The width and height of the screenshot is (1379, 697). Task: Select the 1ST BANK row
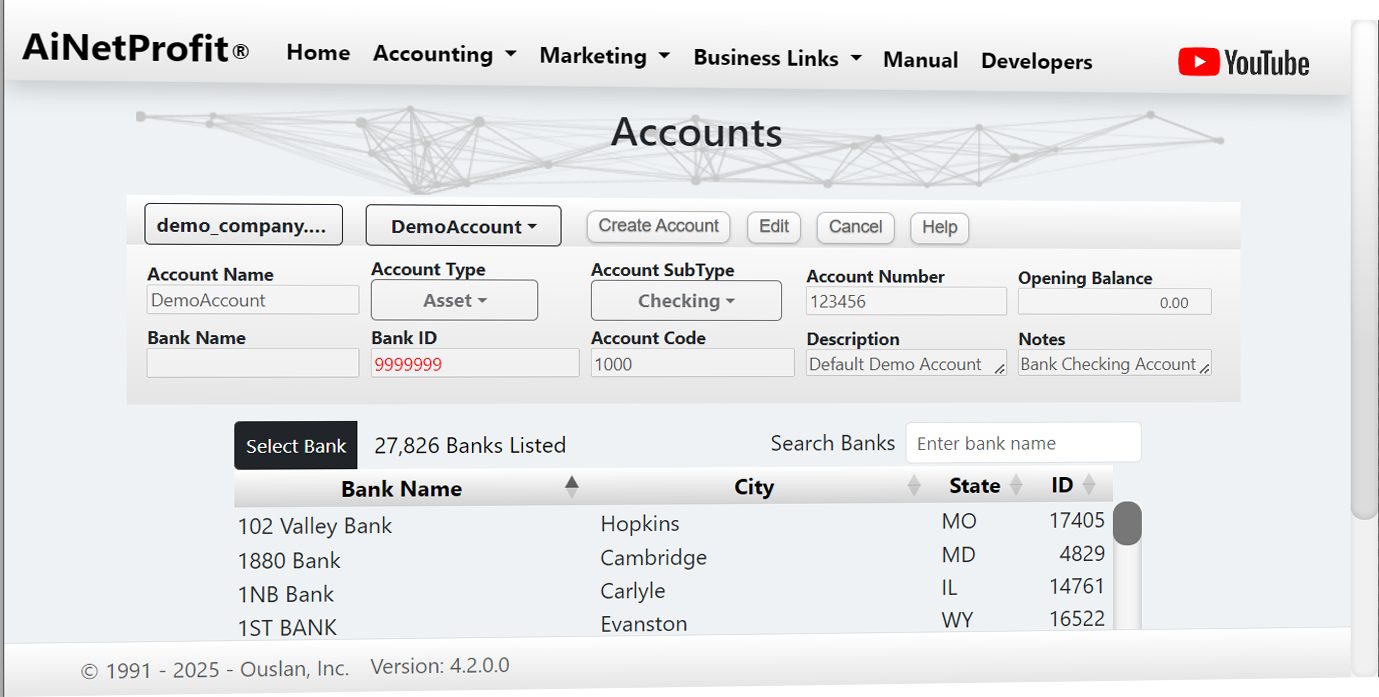(672, 625)
